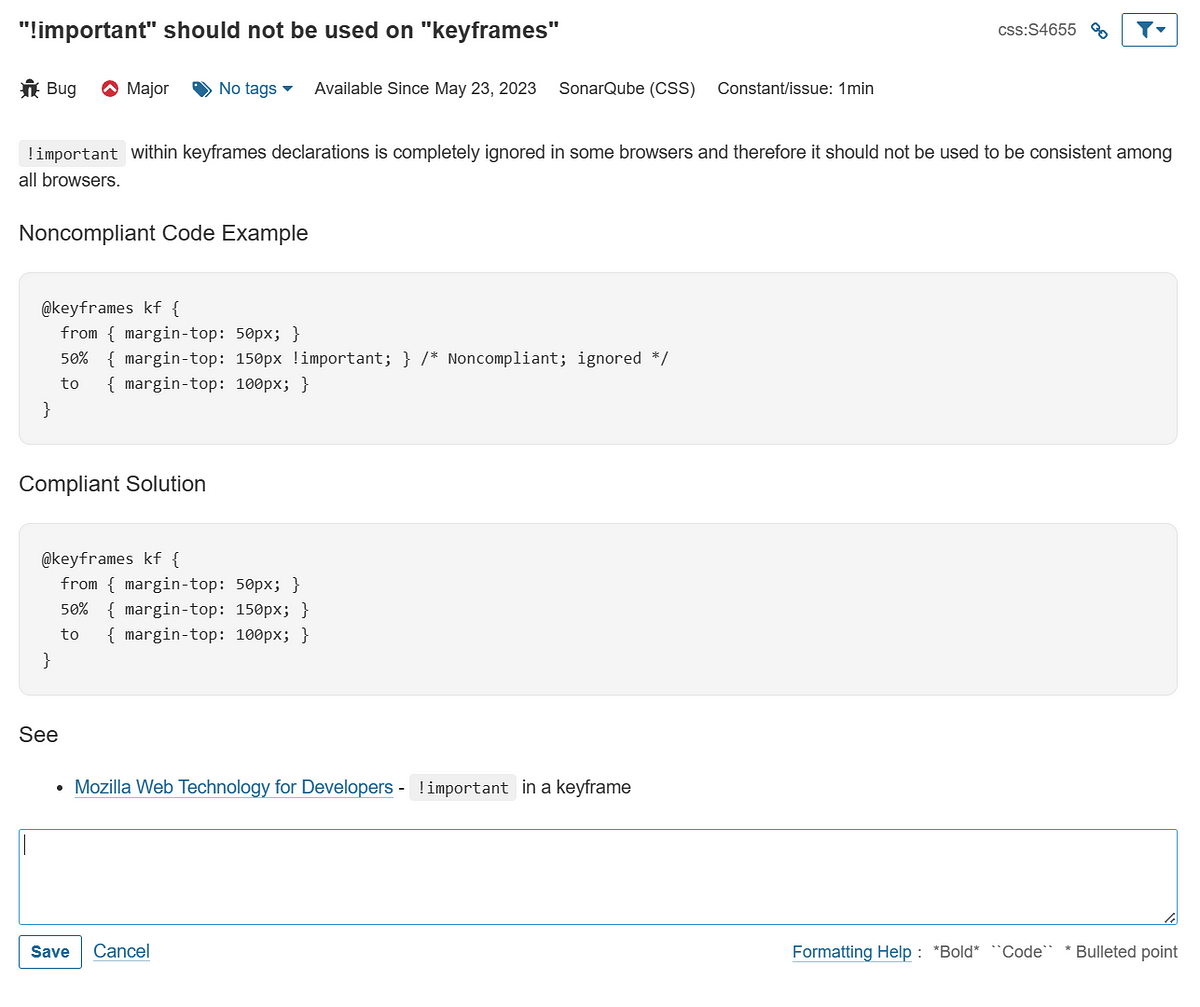Click the rule permalink chain icon
Image resolution: width=1200 pixels, height=1007 pixels.
tap(1099, 31)
